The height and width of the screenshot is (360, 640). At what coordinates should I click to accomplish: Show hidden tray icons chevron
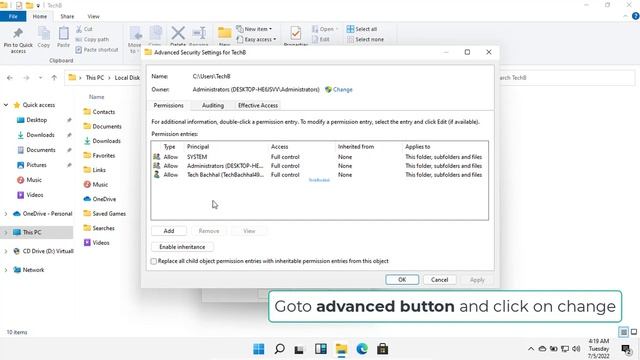coord(531,349)
